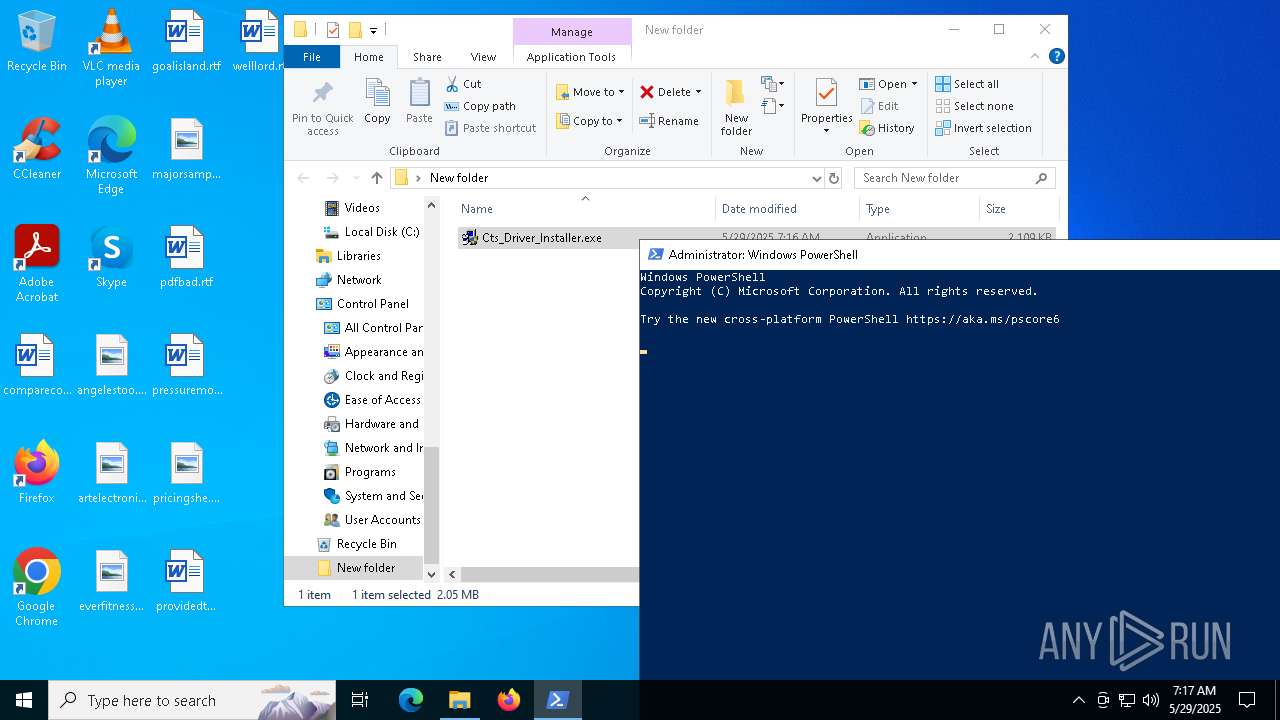This screenshot has height=720, width=1280.
Task: Select Cts_Driver_Installer.exe file
Action: [x=541, y=238]
